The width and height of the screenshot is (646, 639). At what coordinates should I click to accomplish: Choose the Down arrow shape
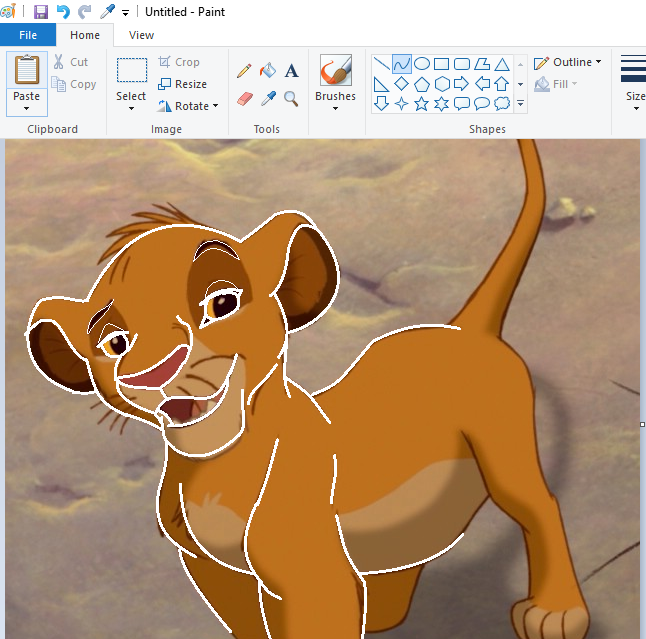[x=381, y=103]
